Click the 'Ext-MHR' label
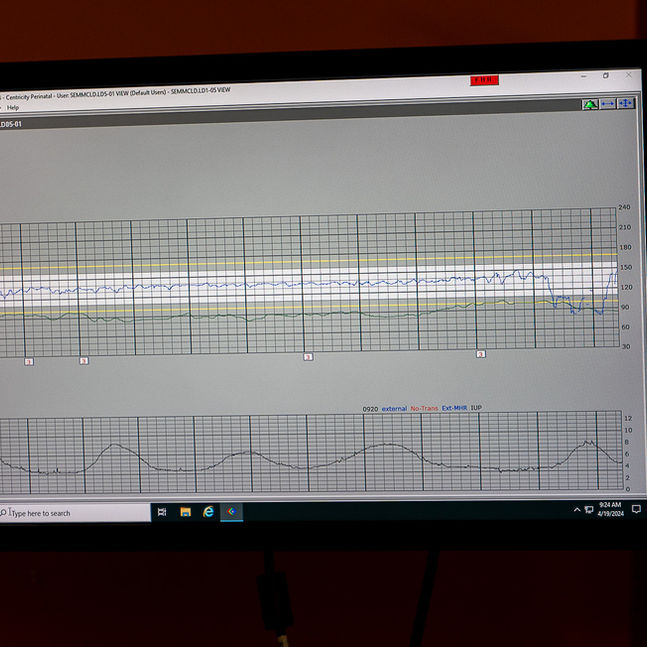The width and height of the screenshot is (647, 647). pyautogui.click(x=454, y=408)
